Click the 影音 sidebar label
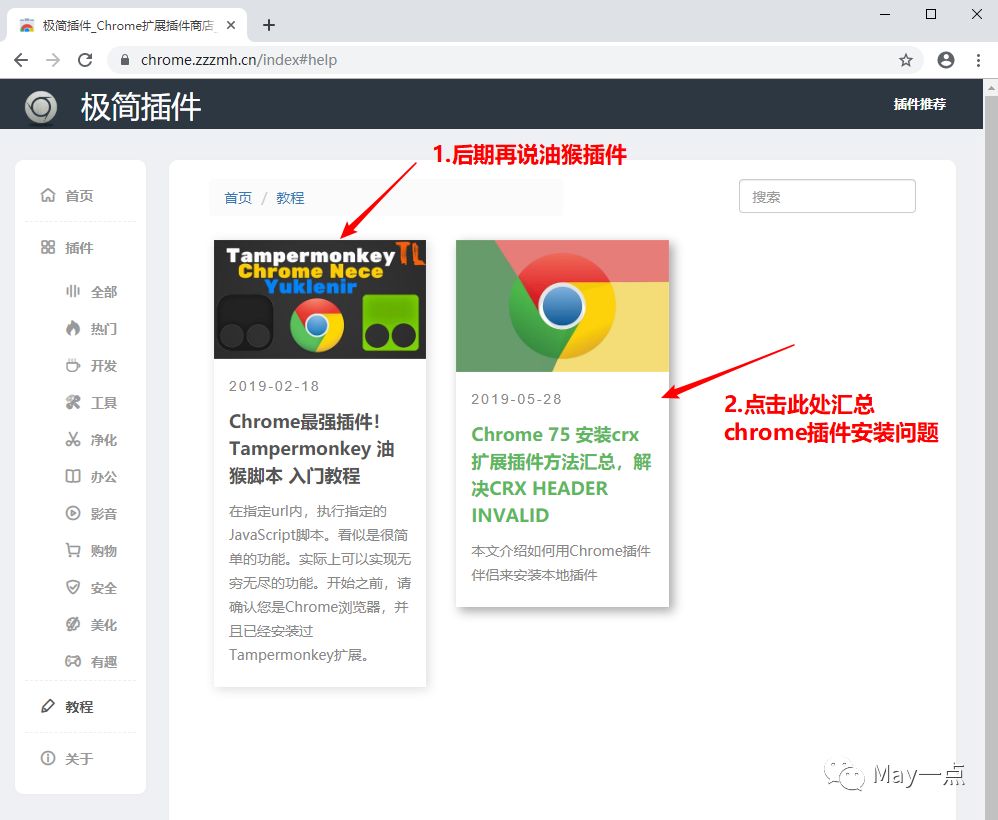Image resolution: width=998 pixels, height=820 pixels. pos(104,514)
